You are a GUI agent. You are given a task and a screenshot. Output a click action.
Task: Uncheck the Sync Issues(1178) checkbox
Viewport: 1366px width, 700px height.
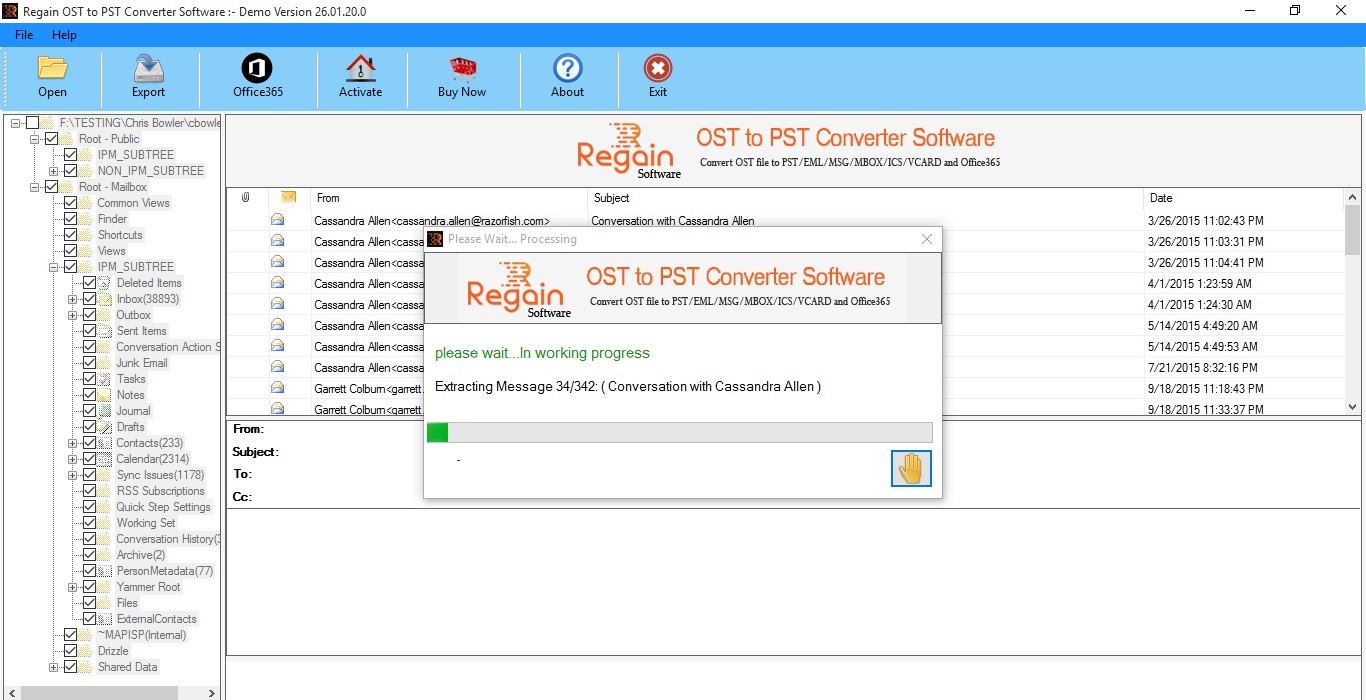[90, 475]
